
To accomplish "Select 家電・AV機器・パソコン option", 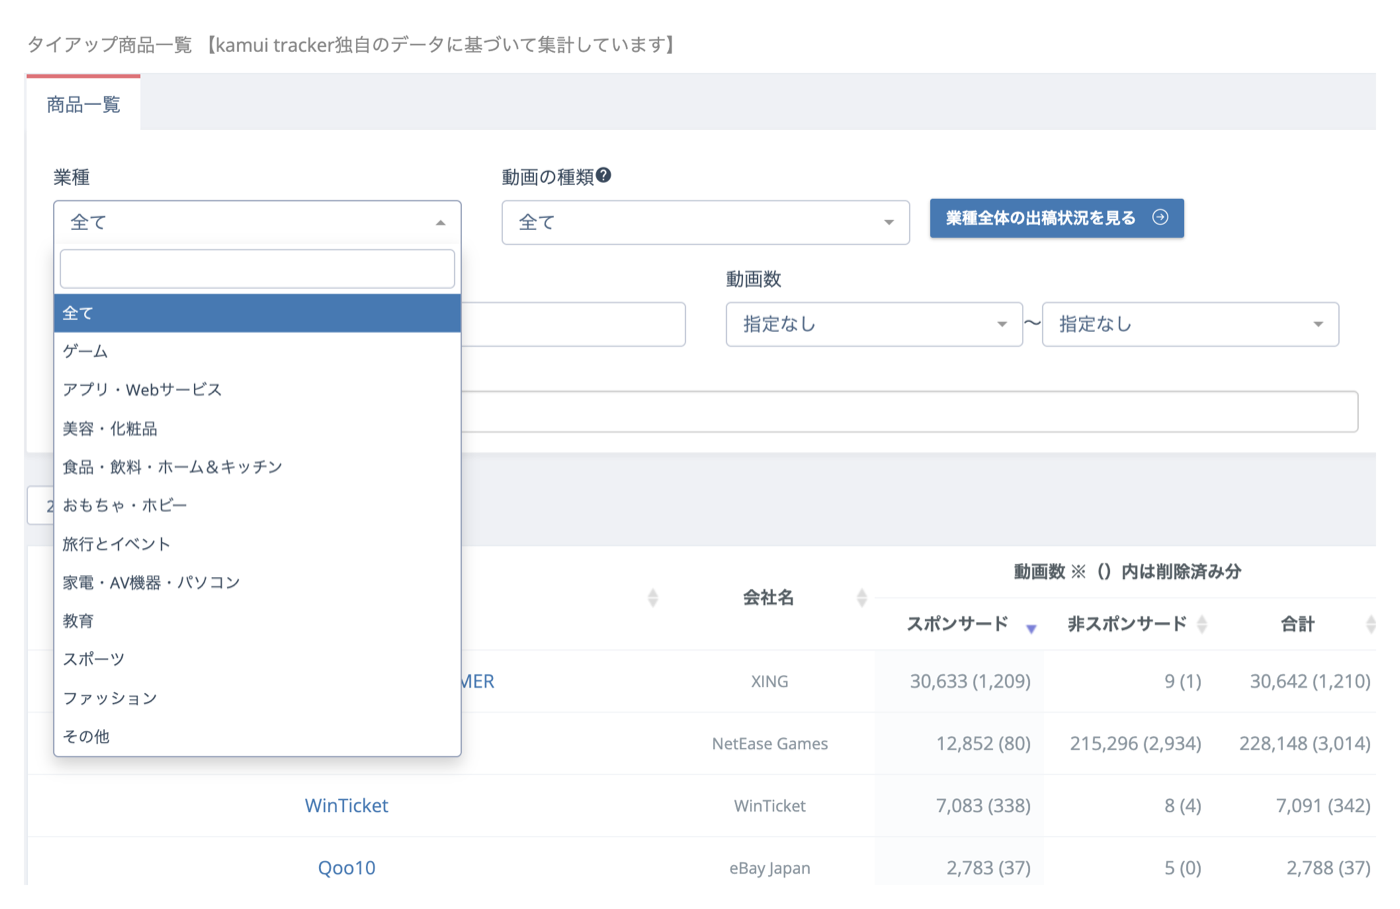I will point(257,582).
